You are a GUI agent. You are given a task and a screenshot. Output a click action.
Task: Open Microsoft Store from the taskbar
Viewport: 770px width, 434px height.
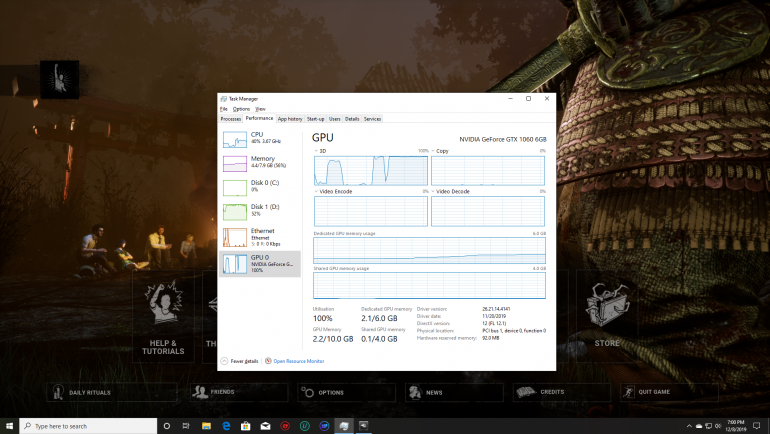[x=246, y=426]
